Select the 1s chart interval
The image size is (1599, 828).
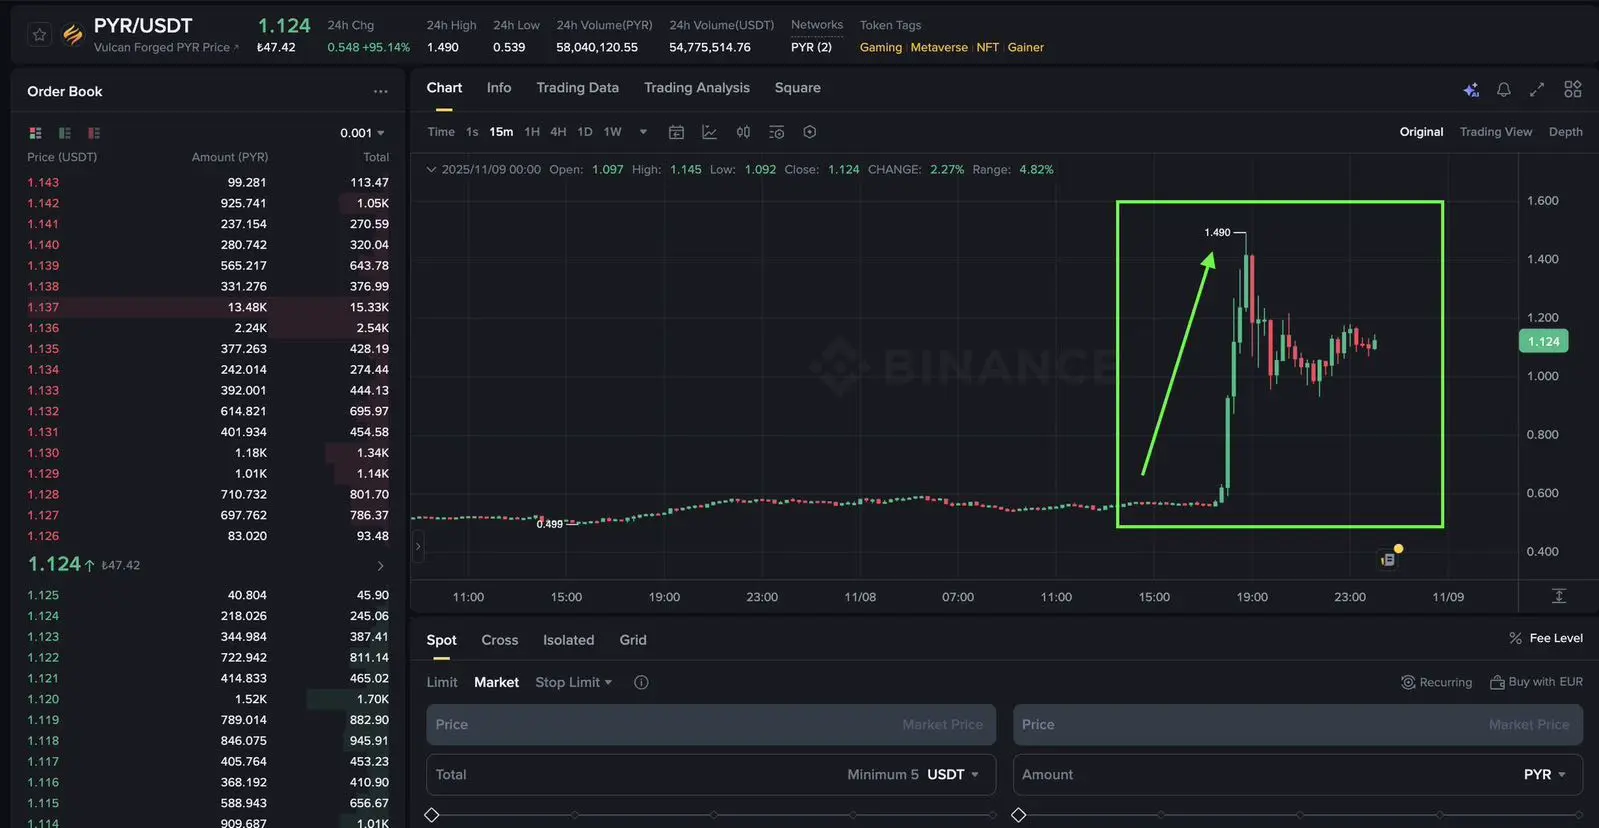coord(472,132)
